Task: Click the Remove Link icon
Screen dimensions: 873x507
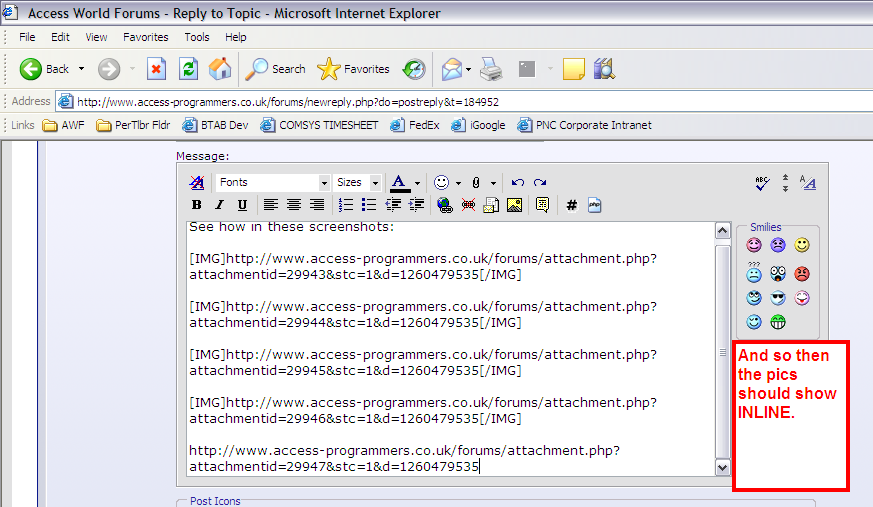Action: click(x=468, y=205)
